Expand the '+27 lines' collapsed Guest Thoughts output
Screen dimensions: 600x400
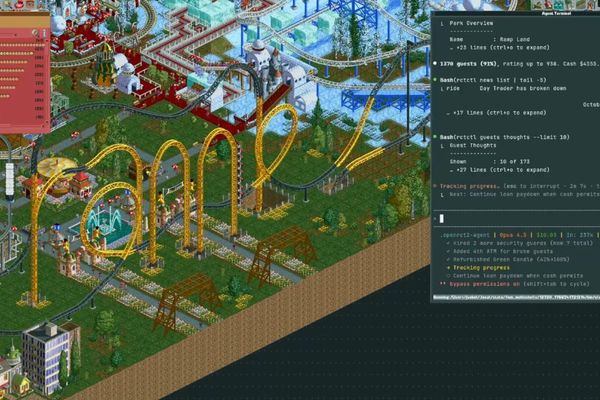(x=499, y=170)
